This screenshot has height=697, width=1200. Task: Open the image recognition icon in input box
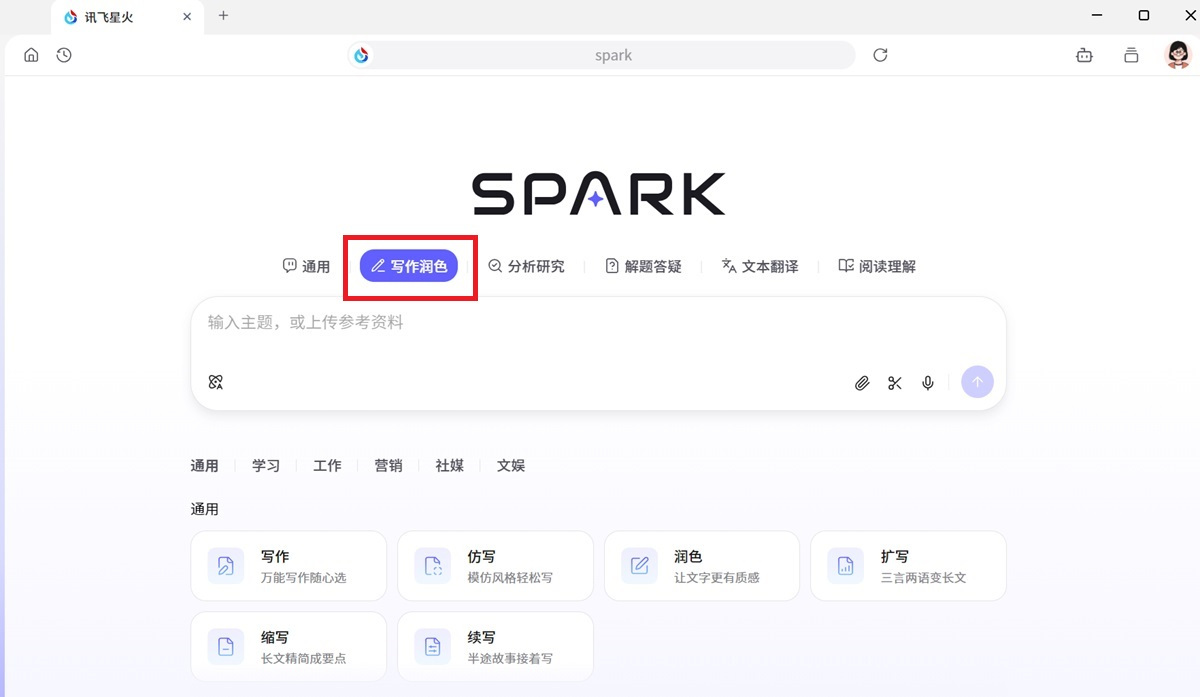(215, 382)
